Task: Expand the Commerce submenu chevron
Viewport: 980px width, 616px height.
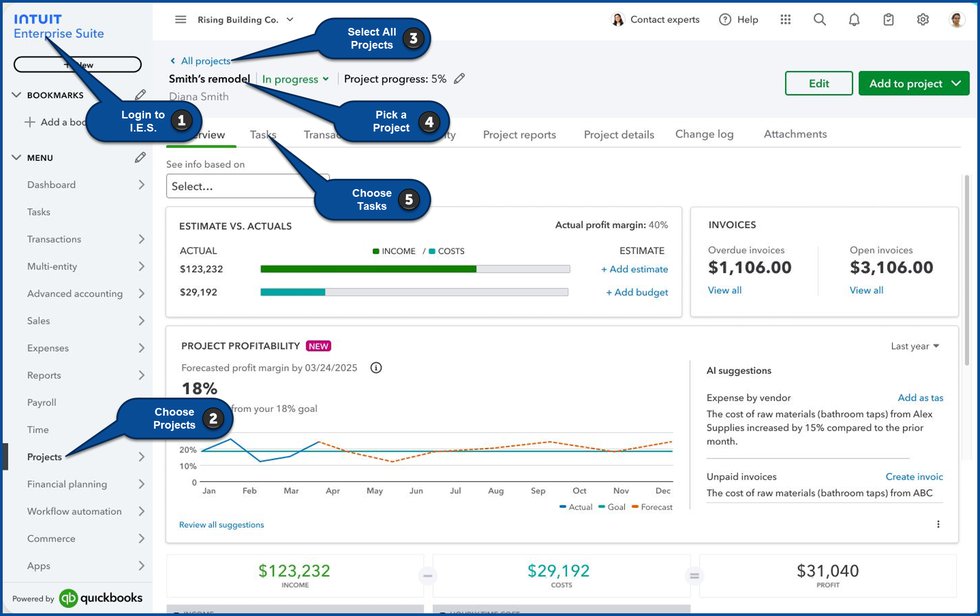Action: [141, 538]
